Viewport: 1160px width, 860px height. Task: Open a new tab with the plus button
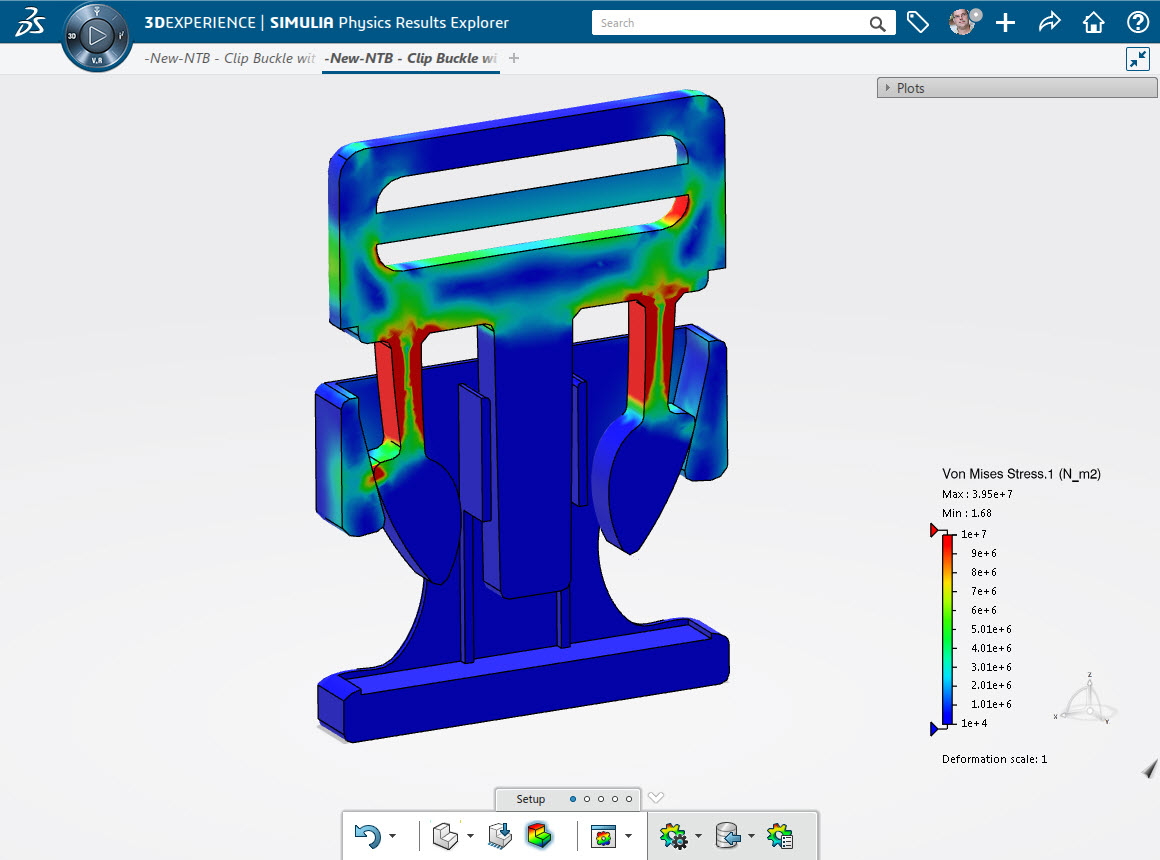[513, 58]
